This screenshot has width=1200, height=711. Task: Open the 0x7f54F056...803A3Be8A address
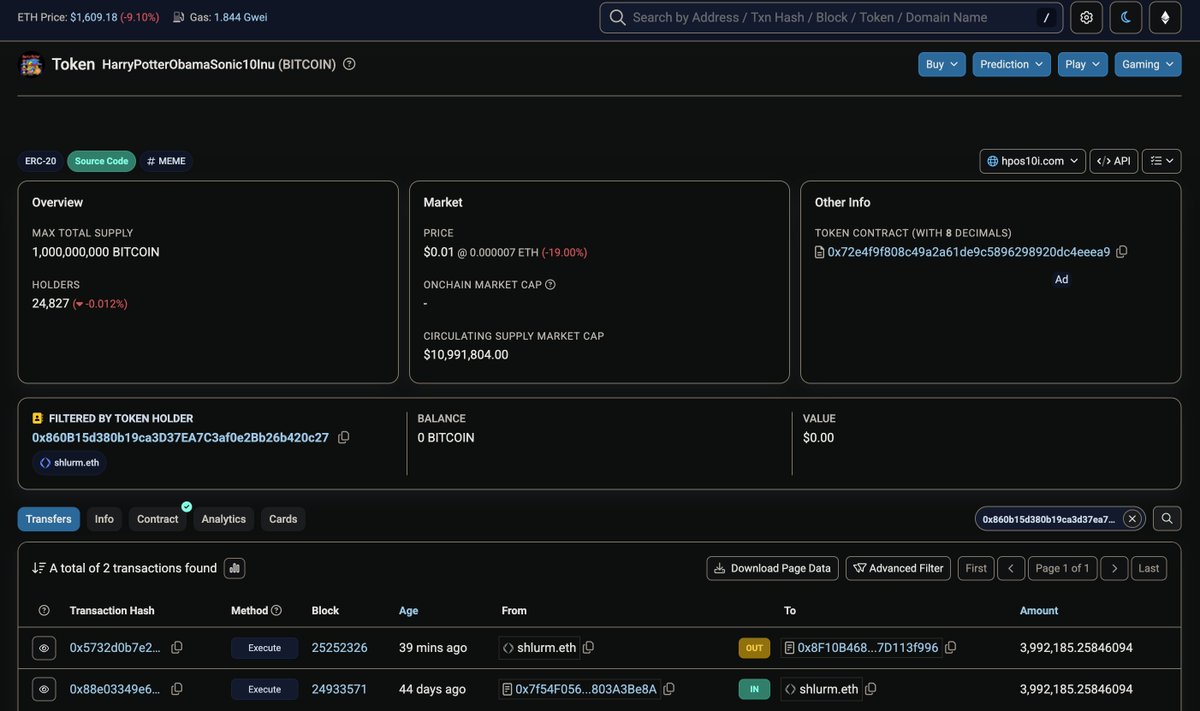tap(586, 689)
